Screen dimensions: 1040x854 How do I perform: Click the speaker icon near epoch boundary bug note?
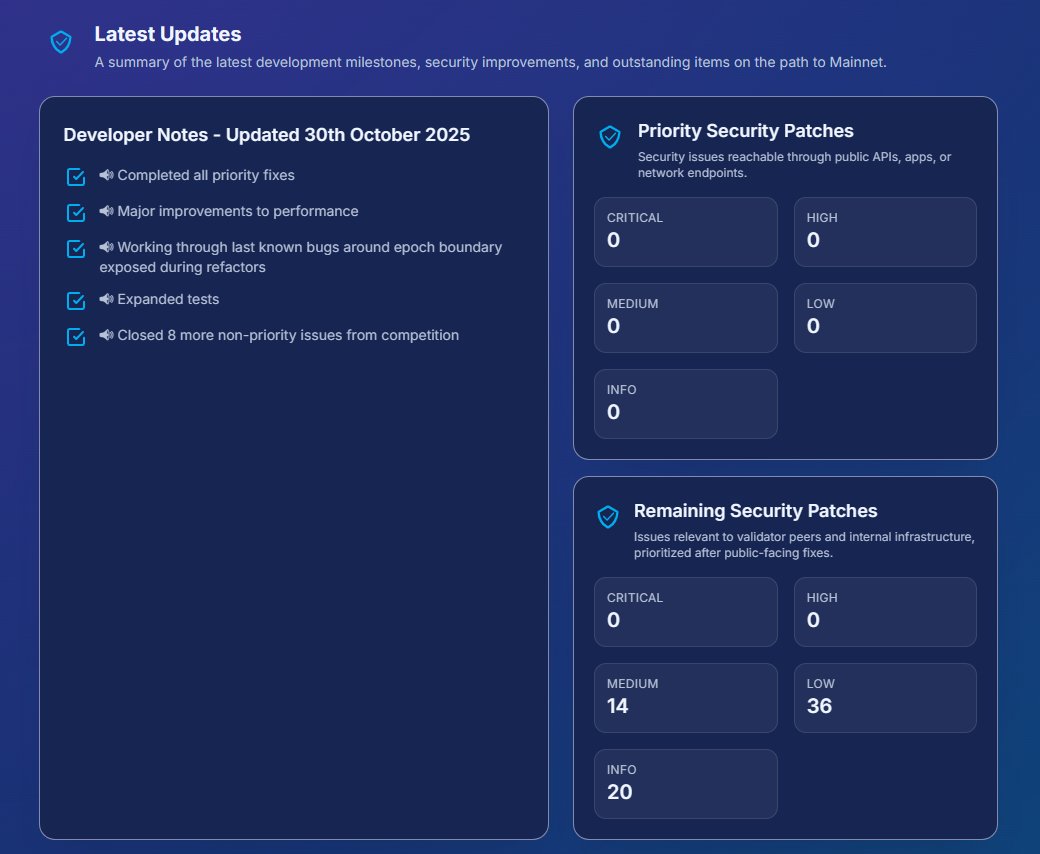[x=105, y=246]
